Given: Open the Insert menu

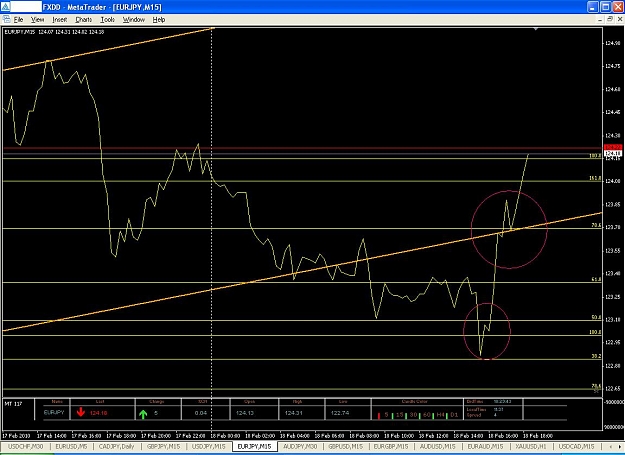Looking at the screenshot, I should click(60, 20).
